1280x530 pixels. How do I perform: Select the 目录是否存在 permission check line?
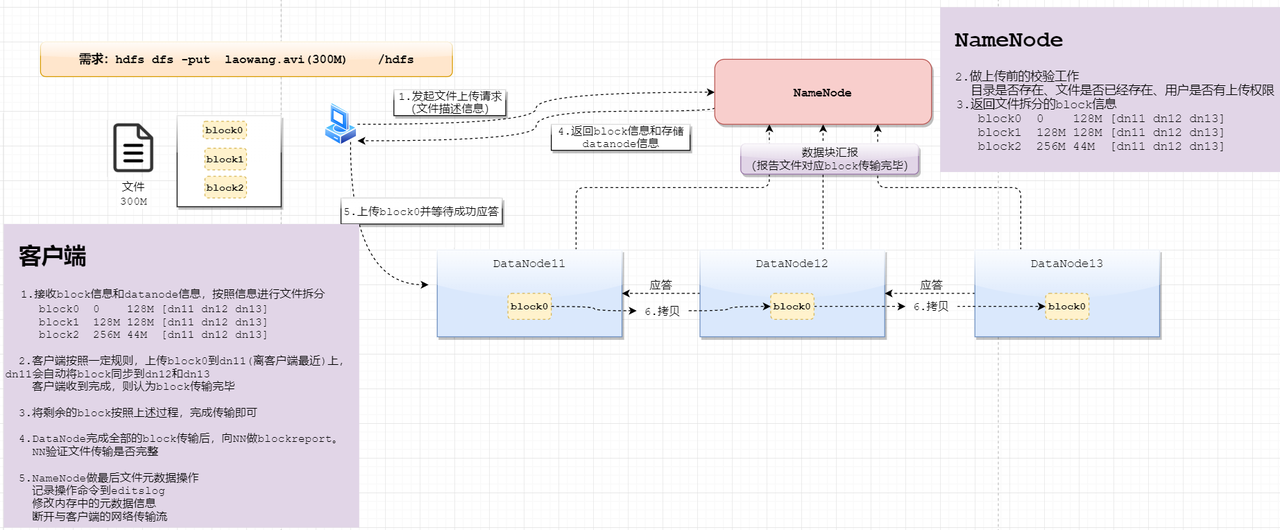[1122, 90]
